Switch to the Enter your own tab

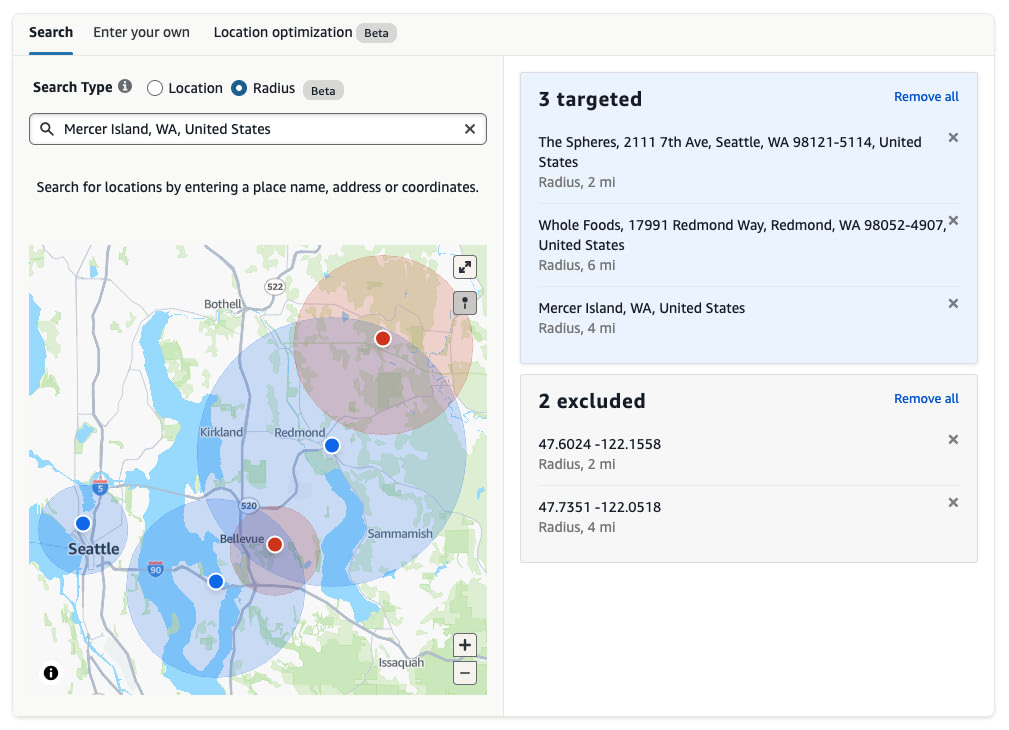click(x=141, y=32)
